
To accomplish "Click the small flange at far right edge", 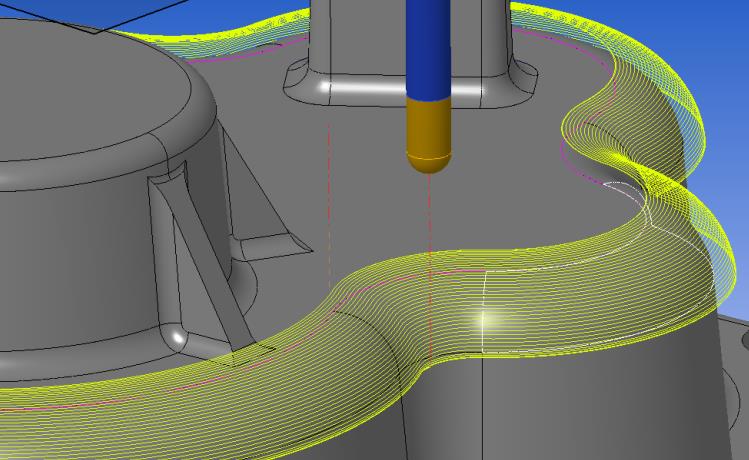I will point(738,340).
